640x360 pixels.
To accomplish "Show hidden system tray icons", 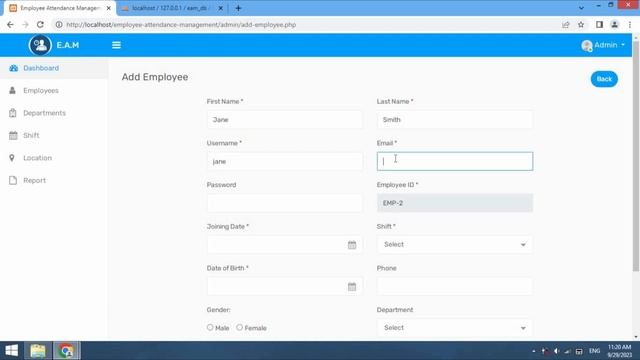I will (x=533, y=351).
